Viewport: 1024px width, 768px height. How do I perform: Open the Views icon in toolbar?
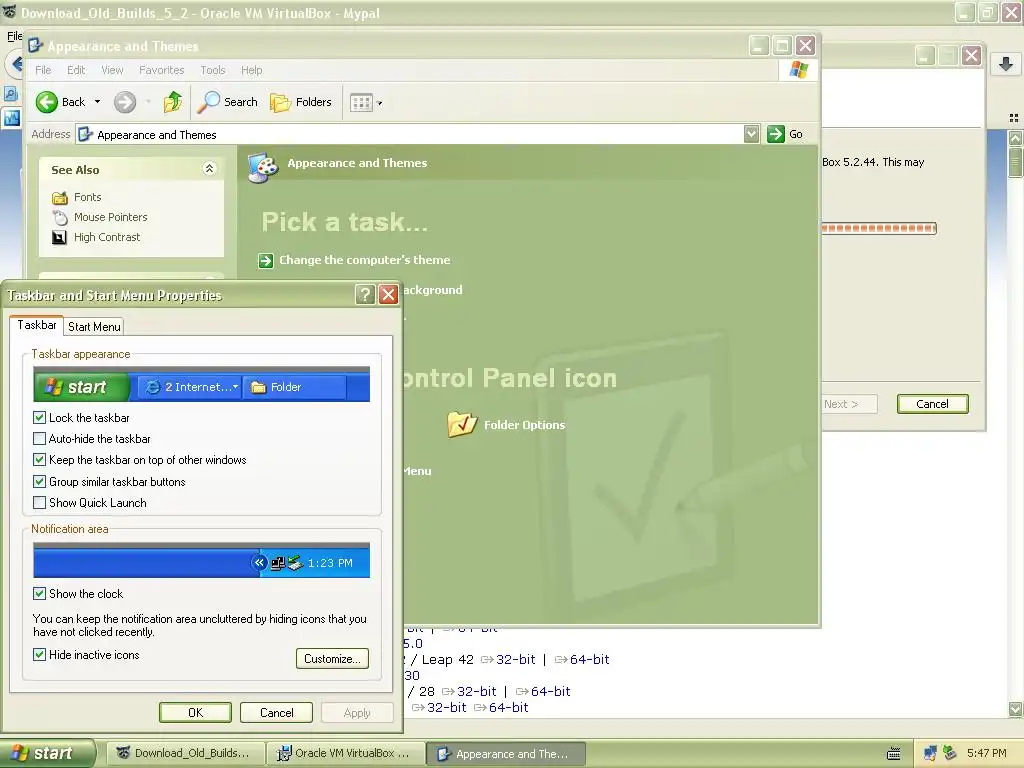361,103
